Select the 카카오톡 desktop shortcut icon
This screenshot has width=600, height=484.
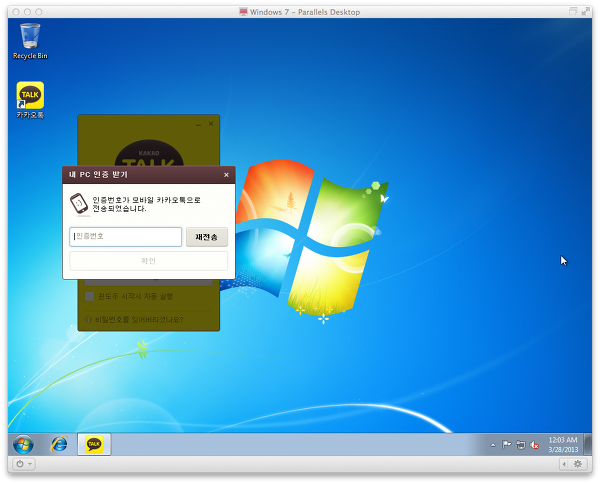click(30, 100)
